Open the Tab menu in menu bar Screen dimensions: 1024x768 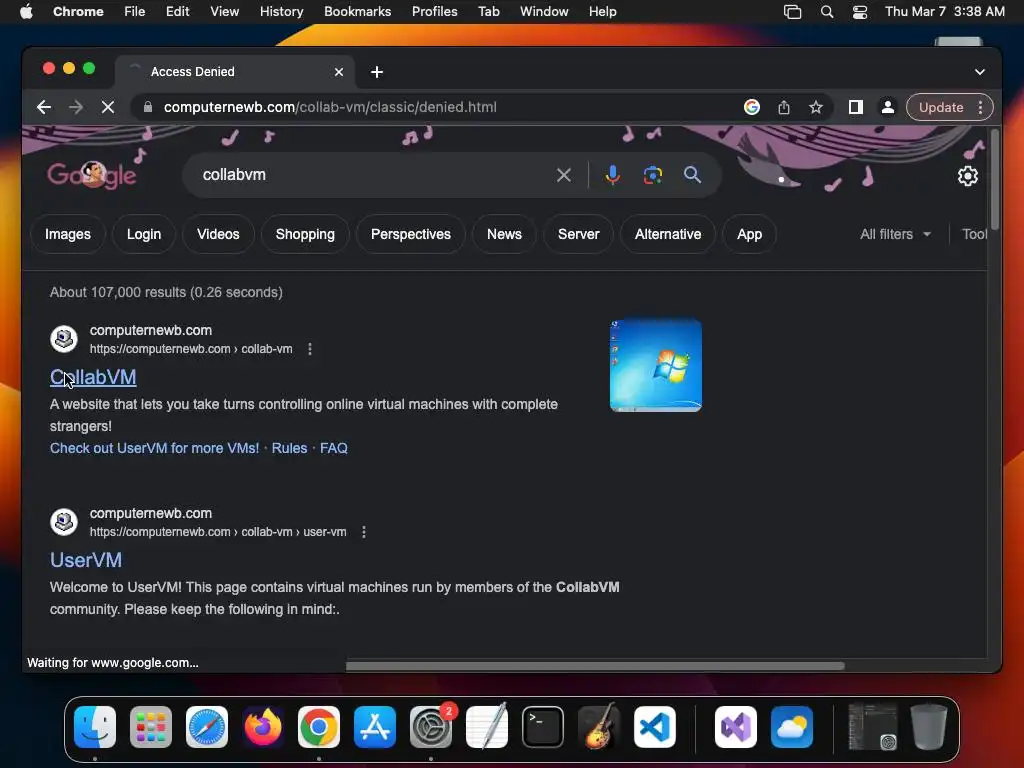coord(488,12)
